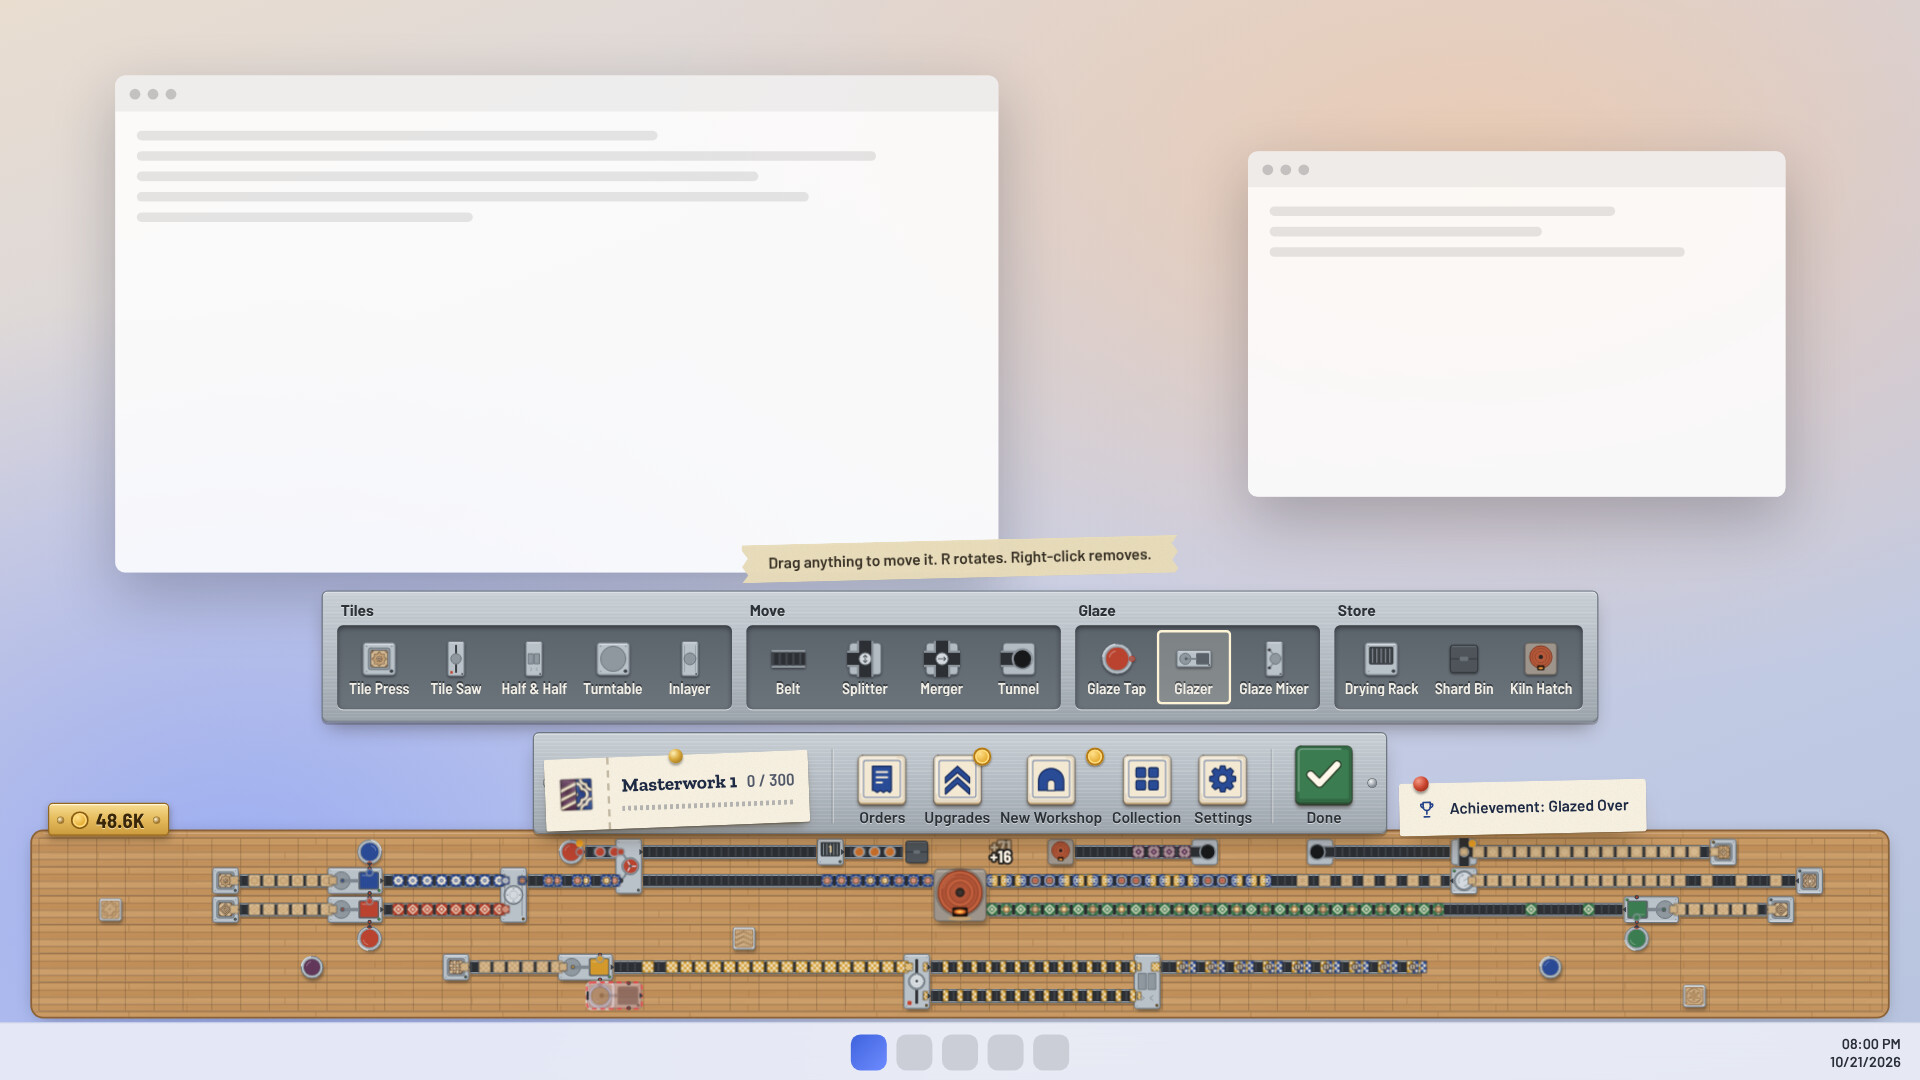Click the active blue taskbar app
1920x1080 pixels.
(868, 1052)
